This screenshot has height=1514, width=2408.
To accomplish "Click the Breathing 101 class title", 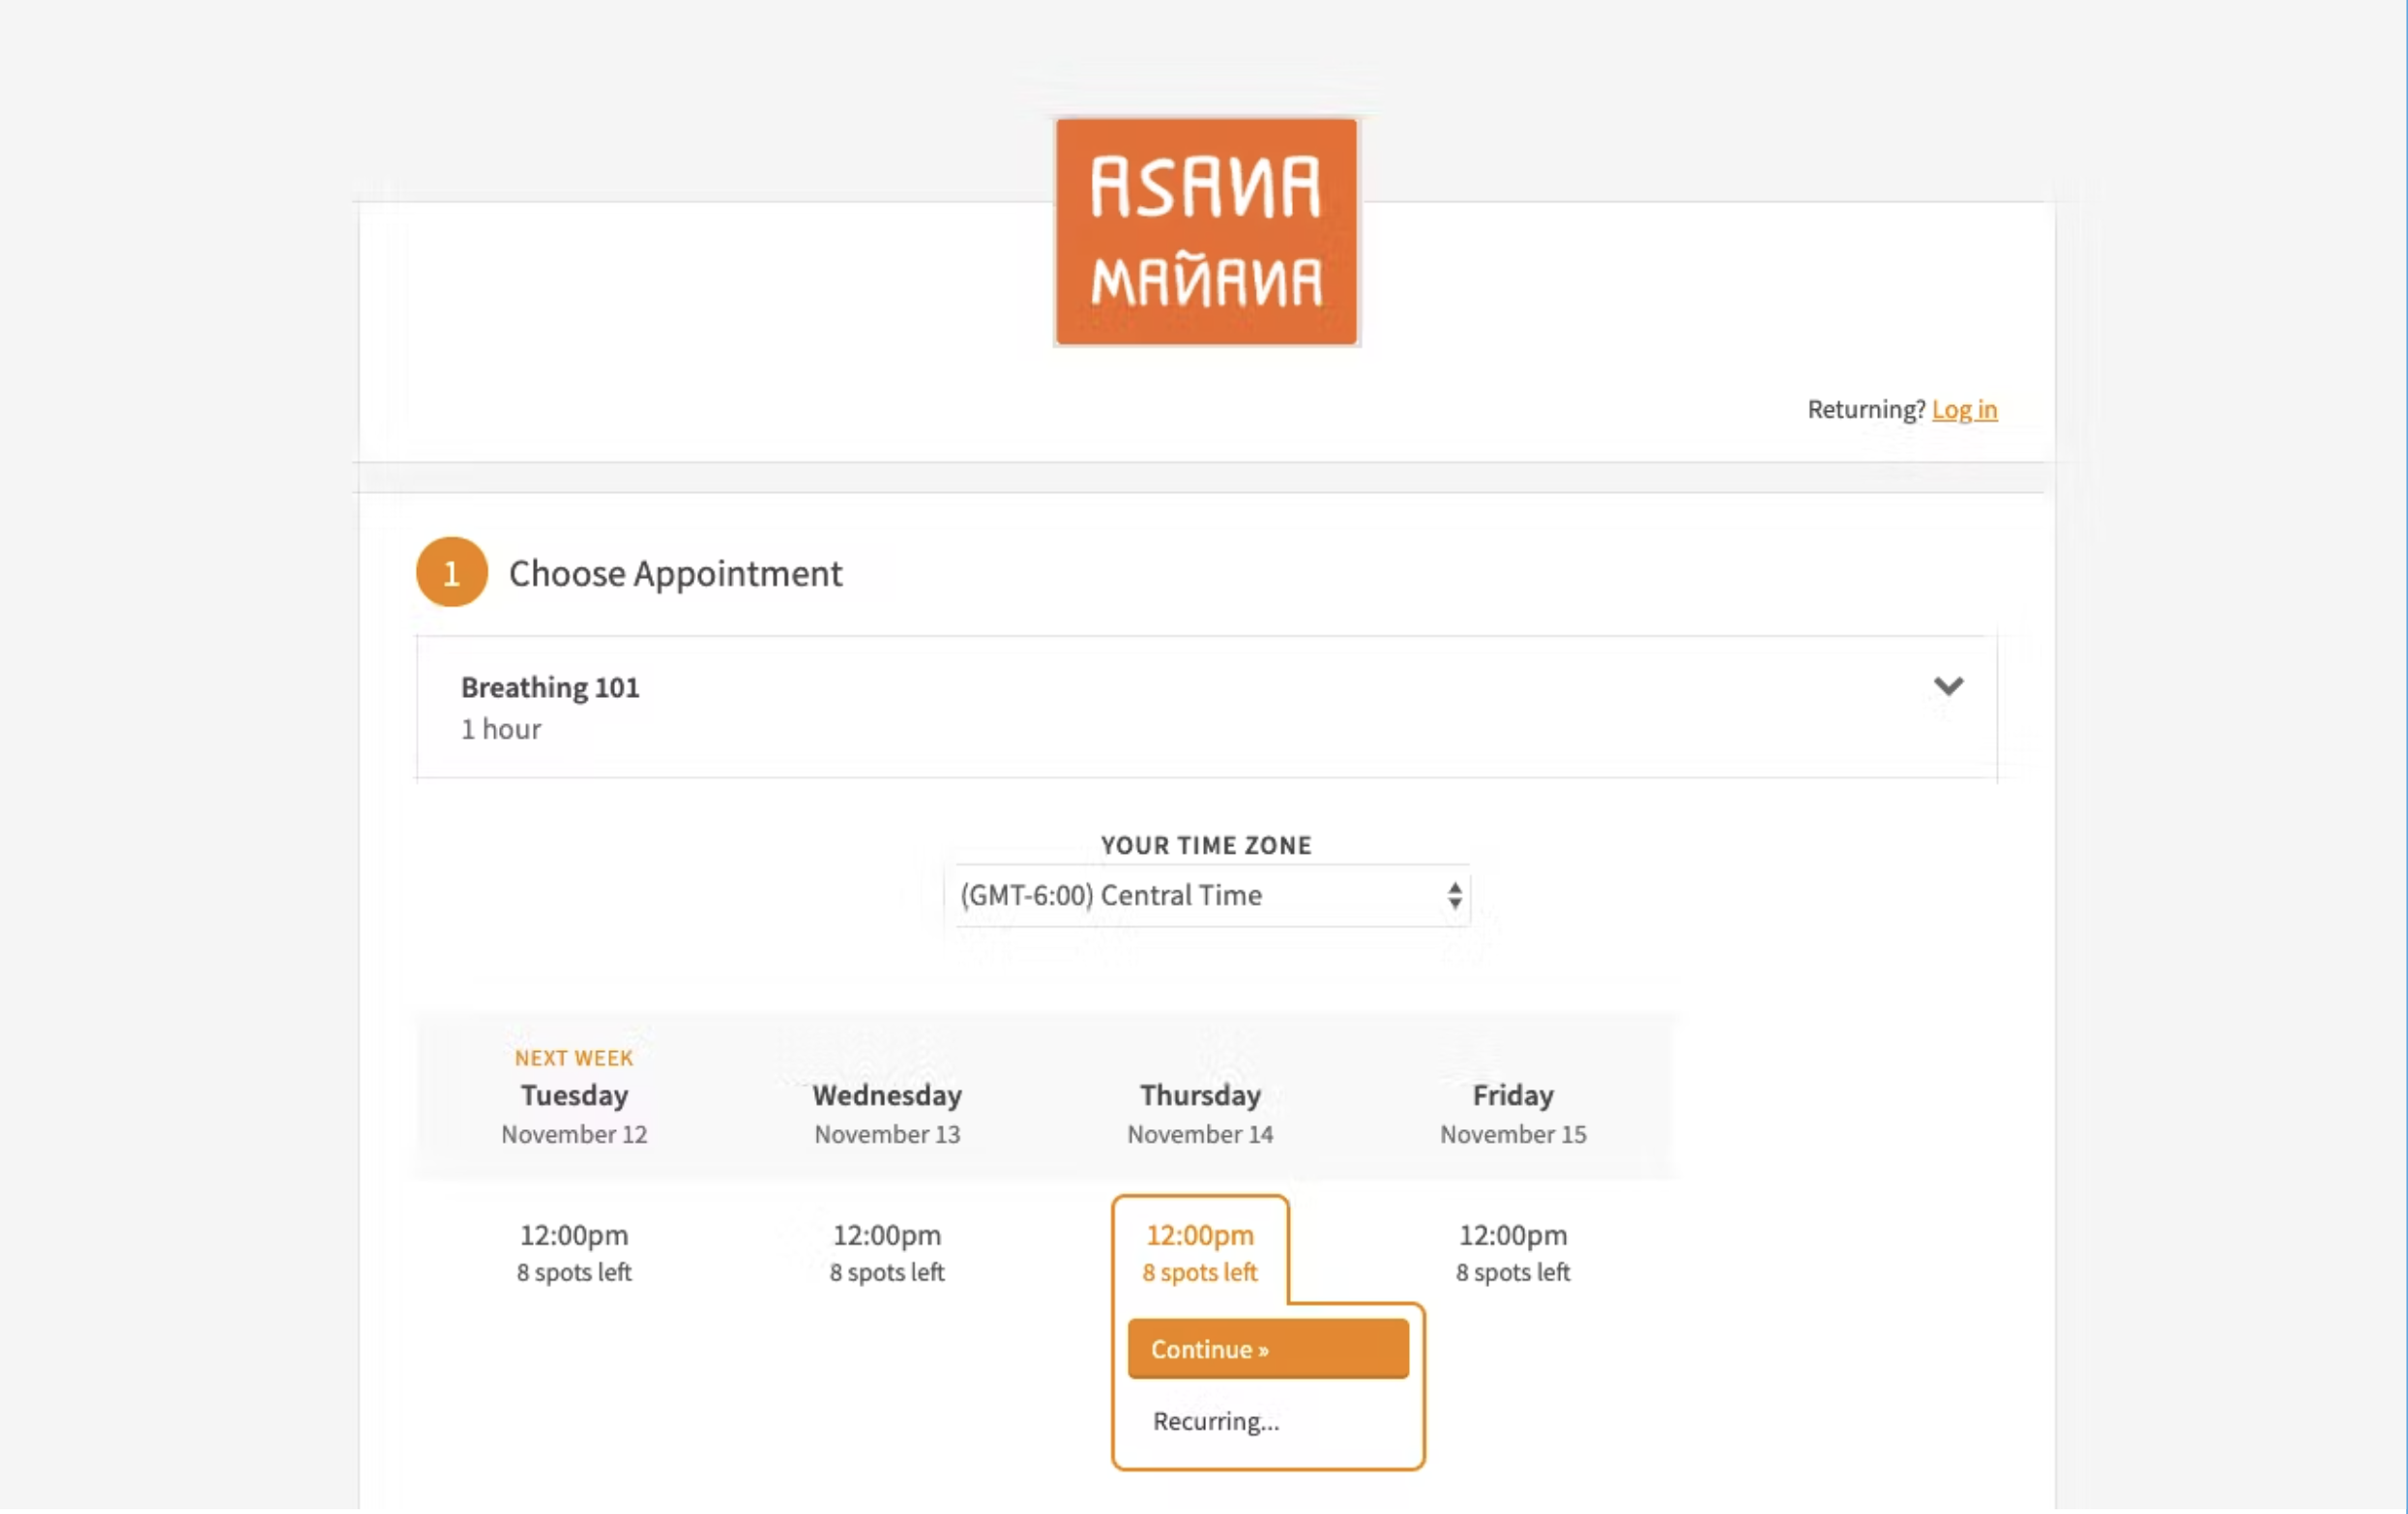I will (549, 687).
